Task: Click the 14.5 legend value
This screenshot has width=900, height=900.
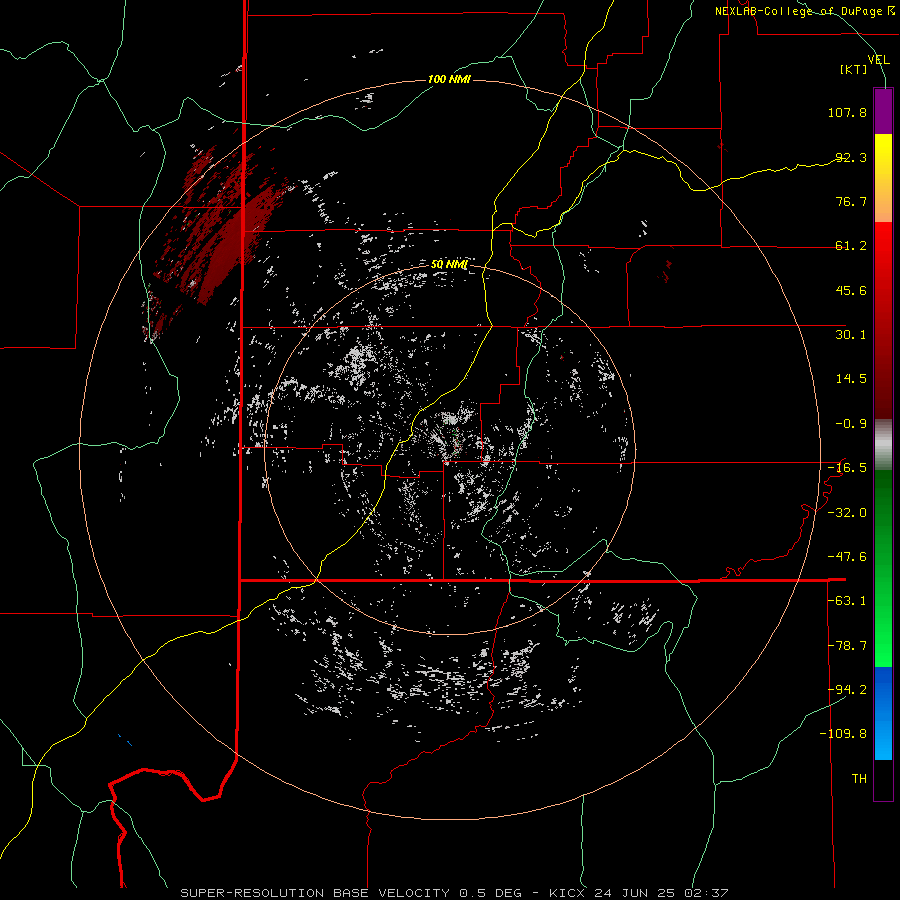Action: click(851, 379)
